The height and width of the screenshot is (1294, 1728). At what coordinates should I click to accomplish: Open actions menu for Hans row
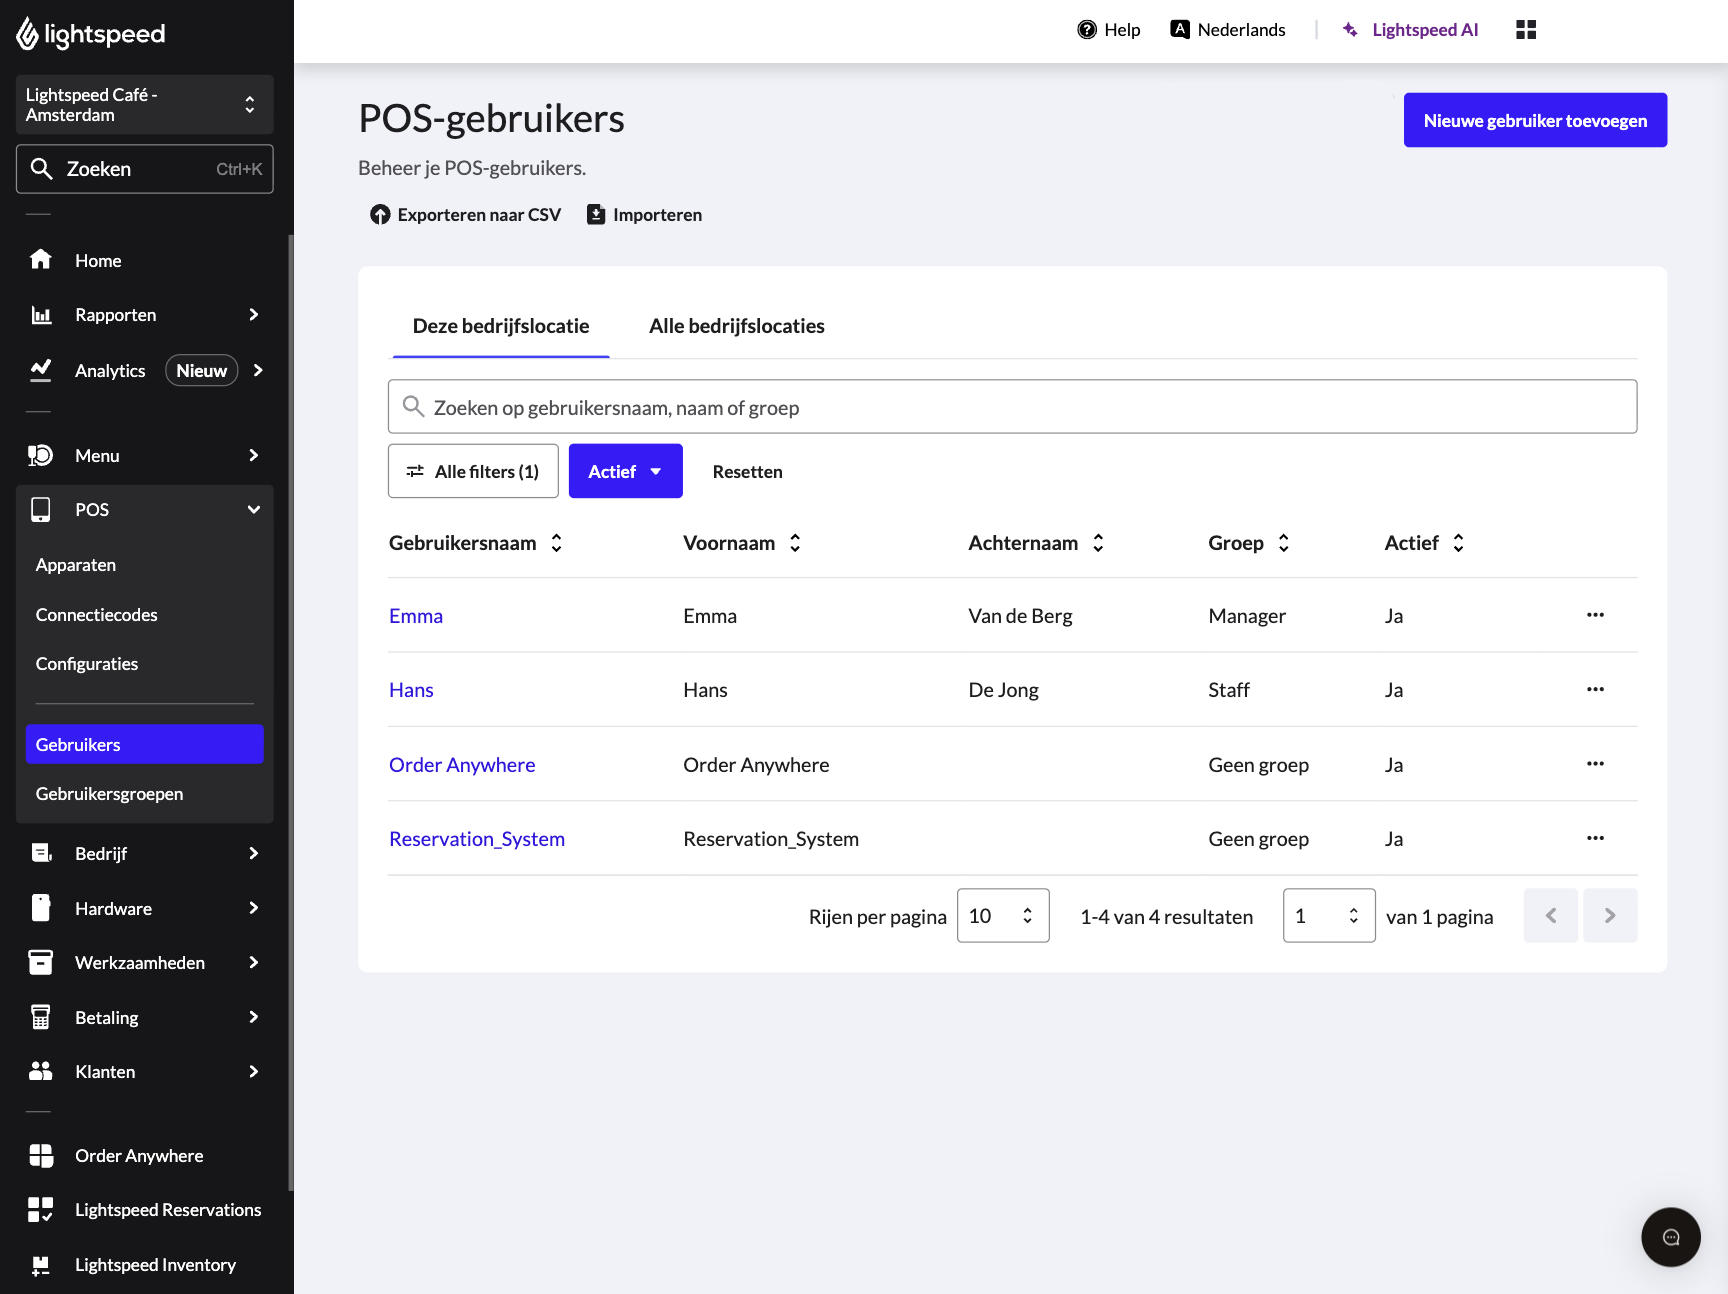pos(1595,689)
